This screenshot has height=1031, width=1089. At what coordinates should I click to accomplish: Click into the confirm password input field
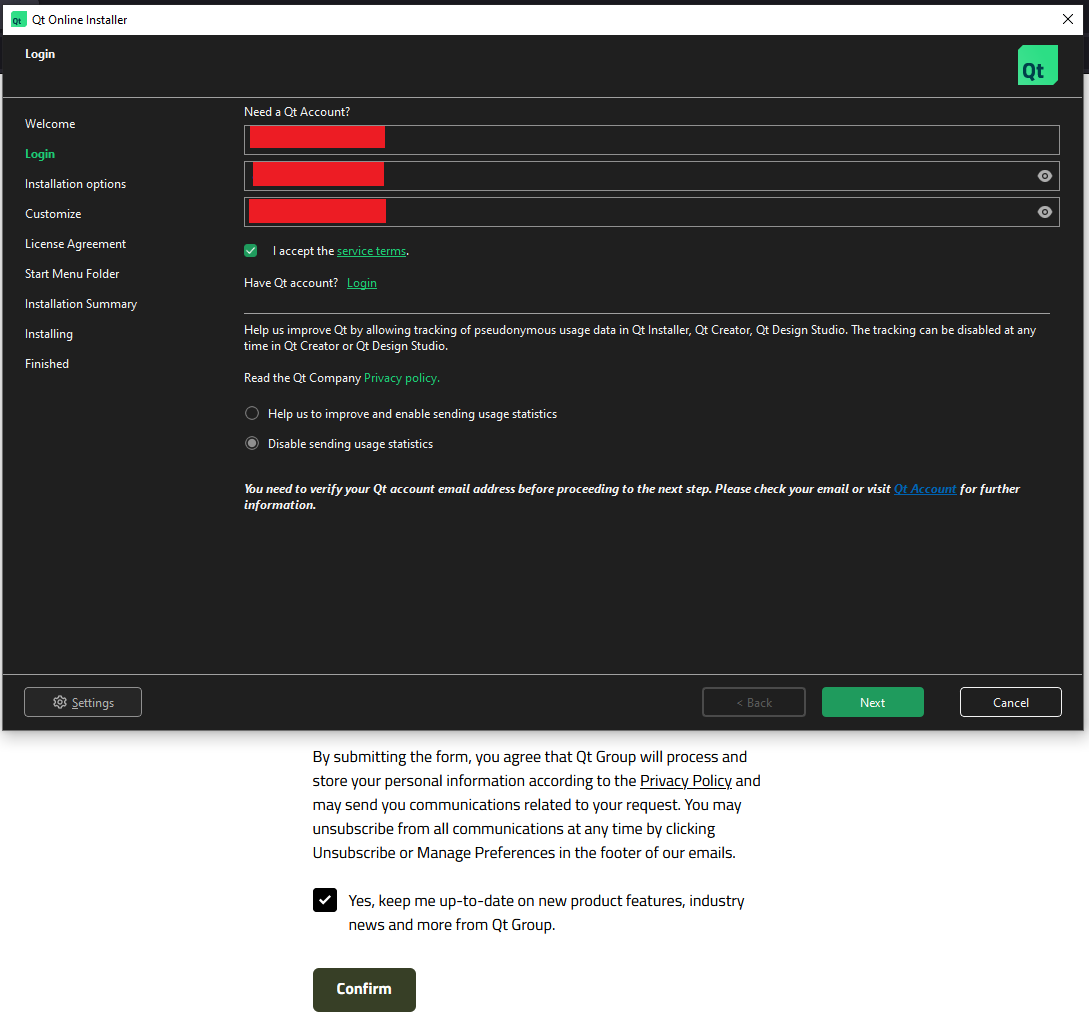pyautogui.click(x=651, y=213)
